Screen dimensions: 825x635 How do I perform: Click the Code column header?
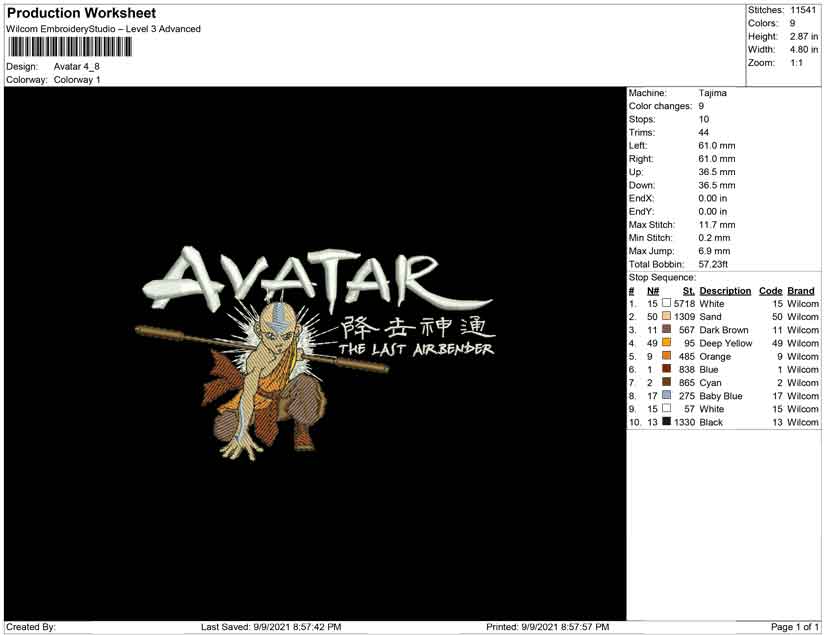(771, 291)
